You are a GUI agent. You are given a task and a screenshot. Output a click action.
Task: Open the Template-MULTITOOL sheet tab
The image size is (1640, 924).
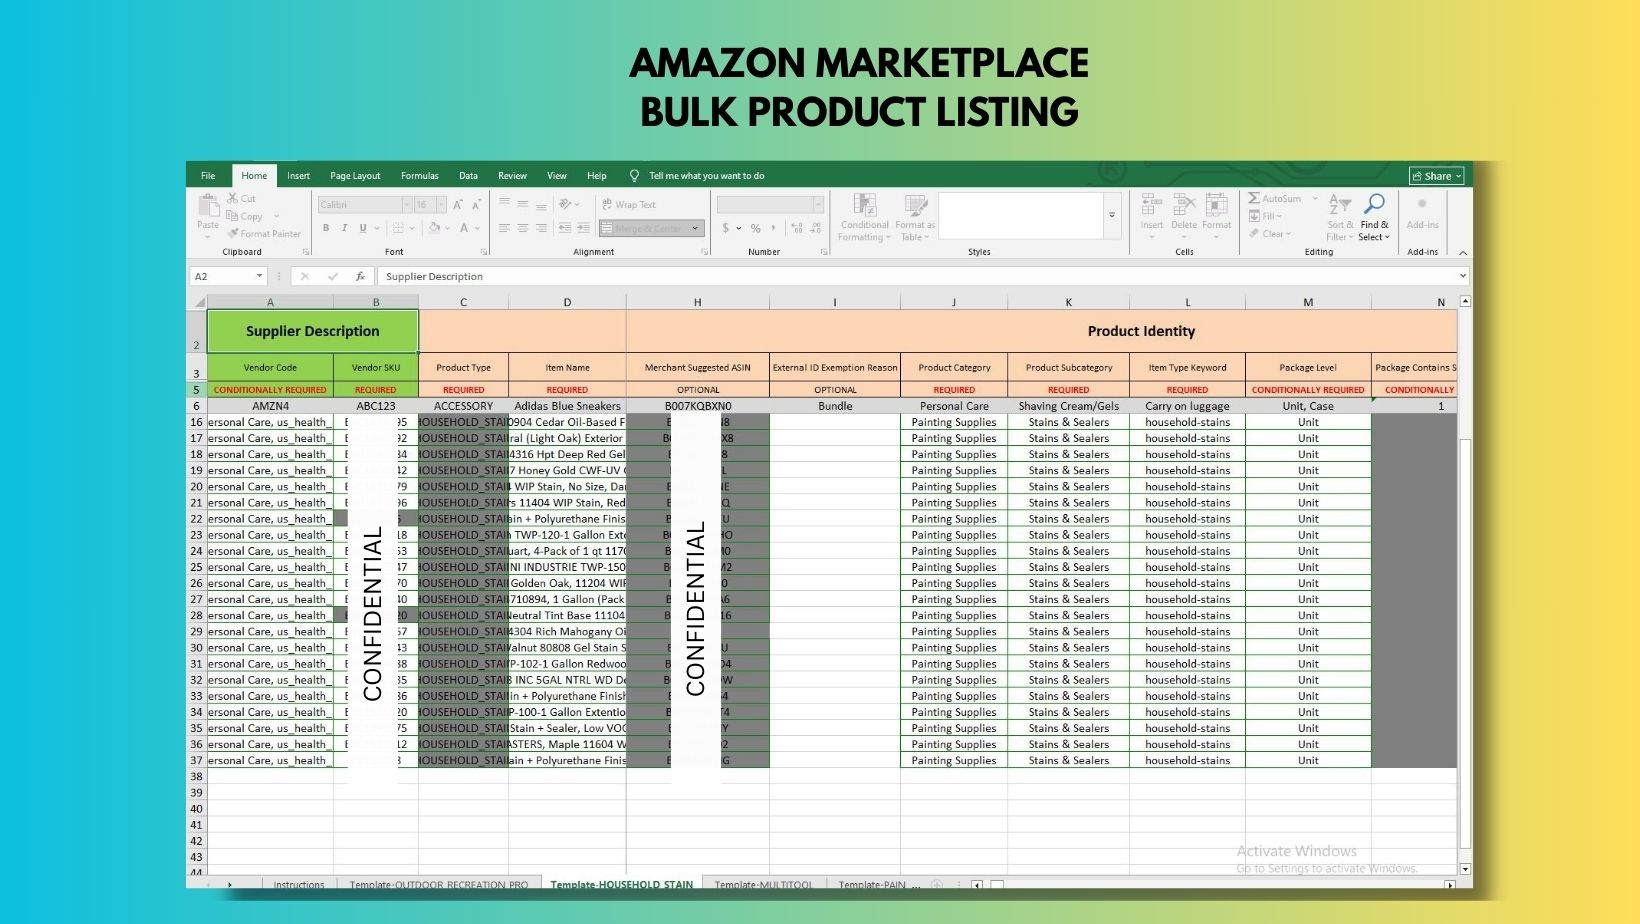(x=764, y=884)
